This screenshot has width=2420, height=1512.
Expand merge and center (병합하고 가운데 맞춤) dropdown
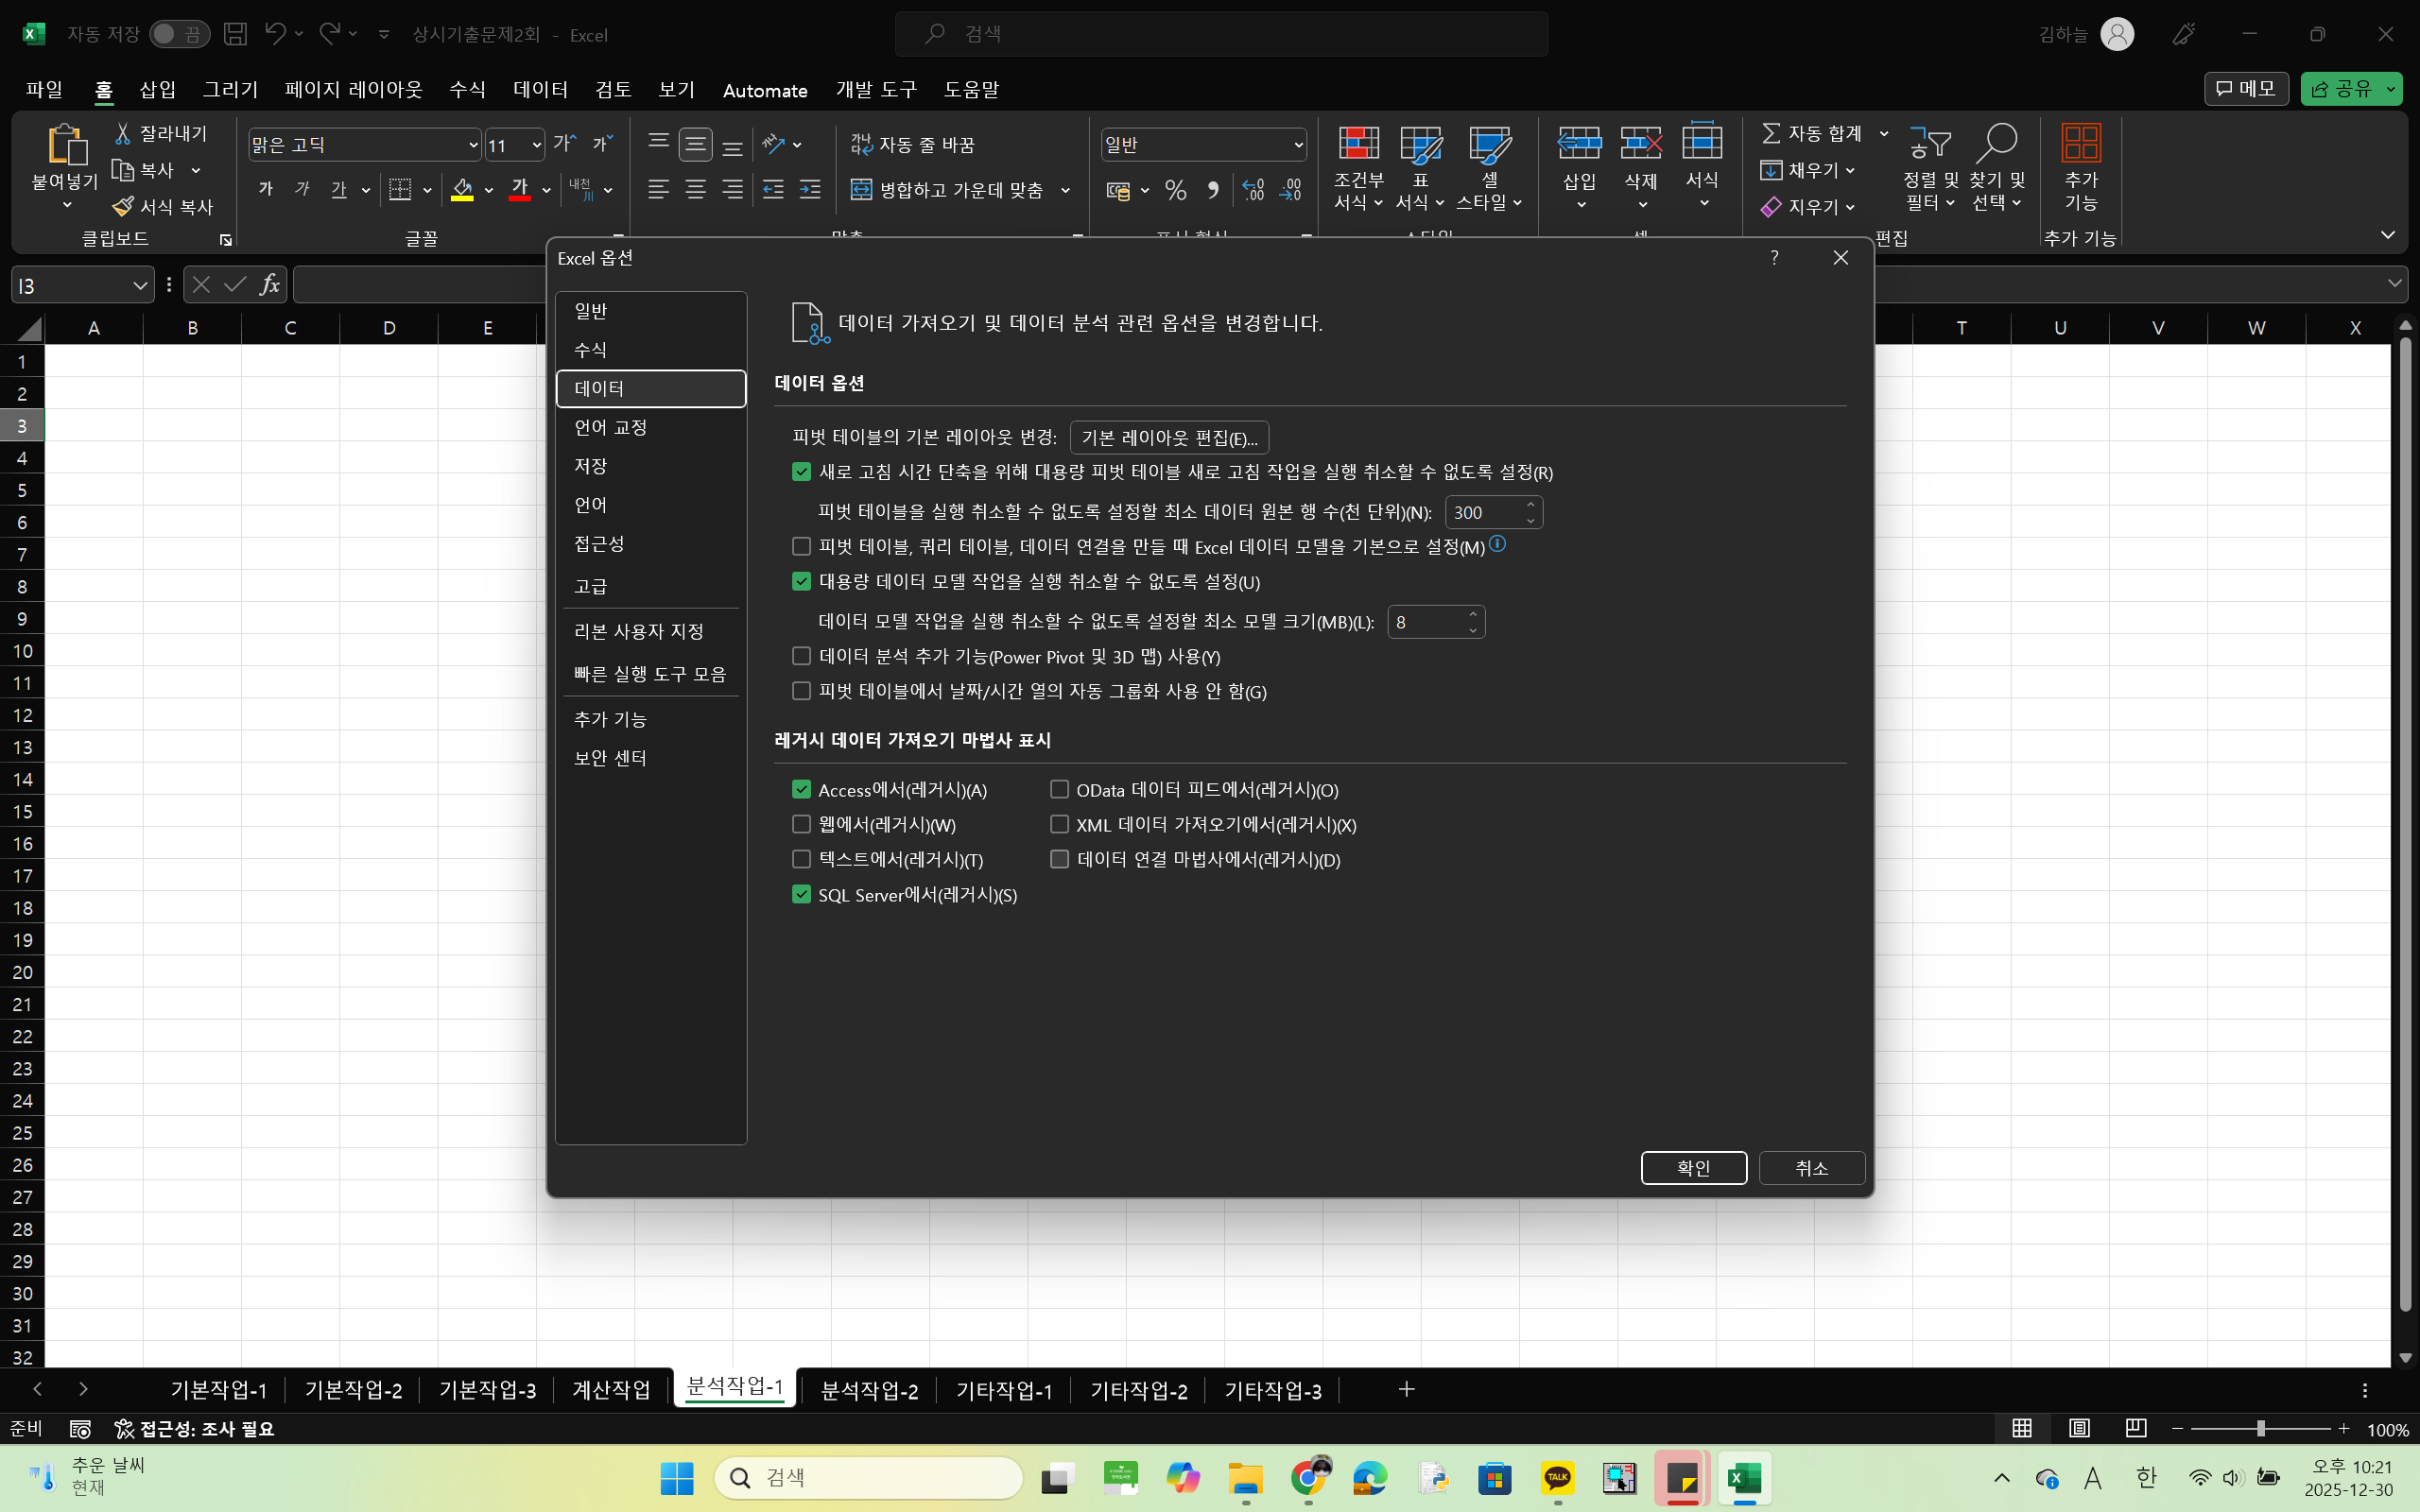pyautogui.click(x=1065, y=189)
